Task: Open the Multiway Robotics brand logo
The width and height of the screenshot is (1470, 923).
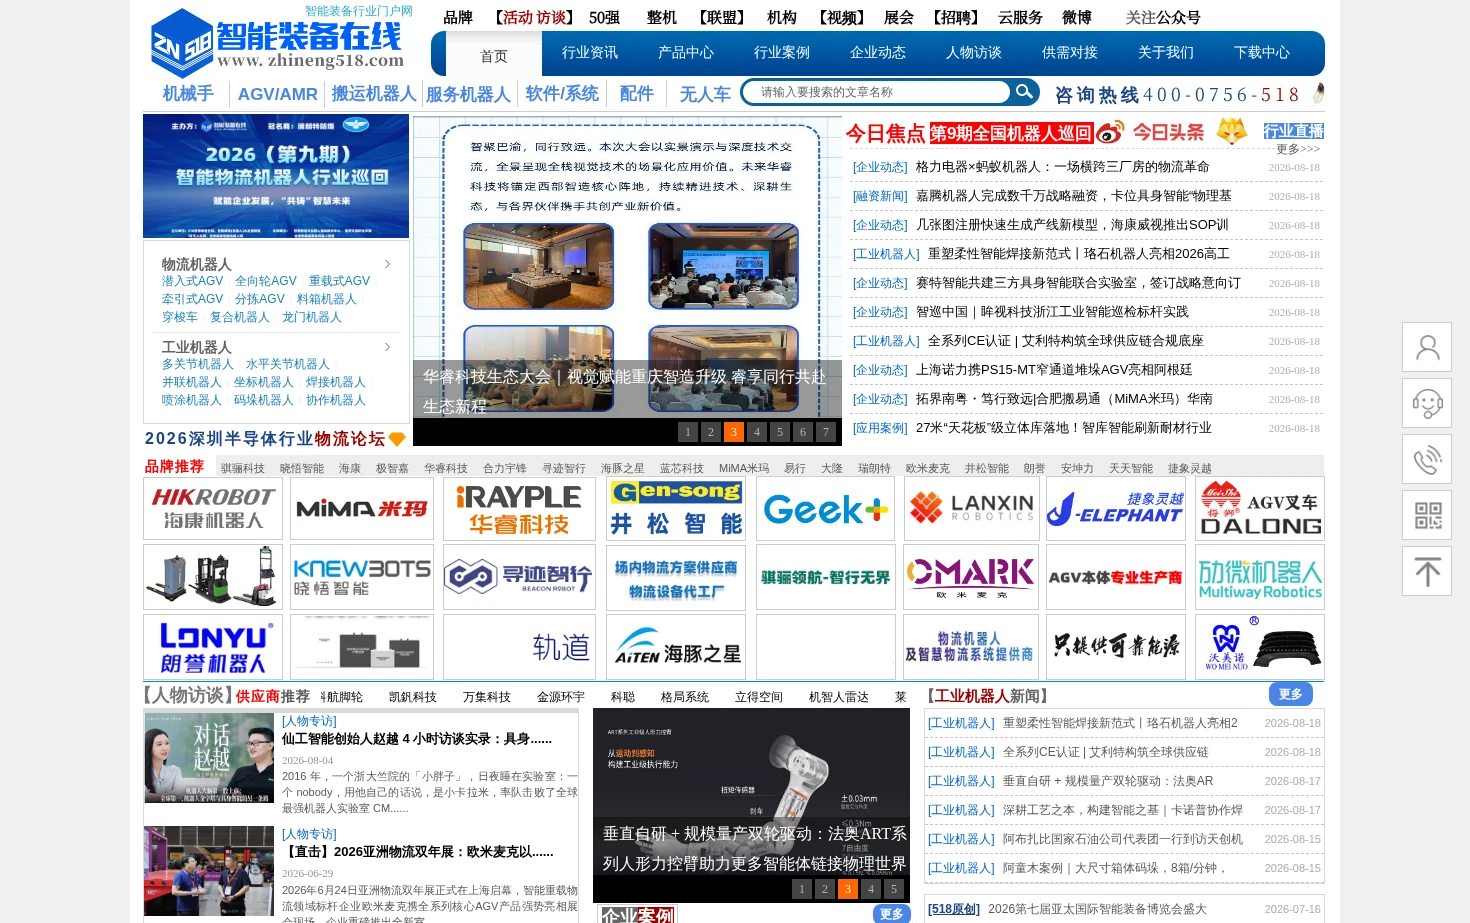Action: (1260, 577)
